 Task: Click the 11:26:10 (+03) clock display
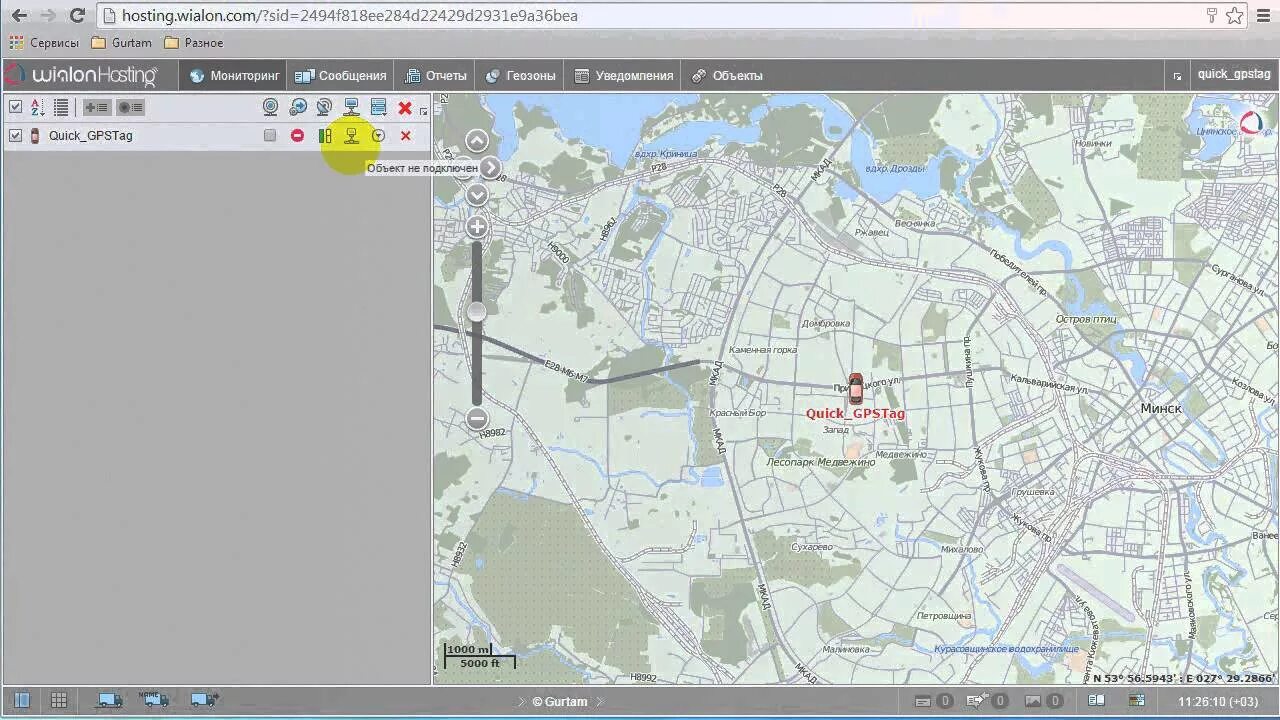[x=1218, y=702]
